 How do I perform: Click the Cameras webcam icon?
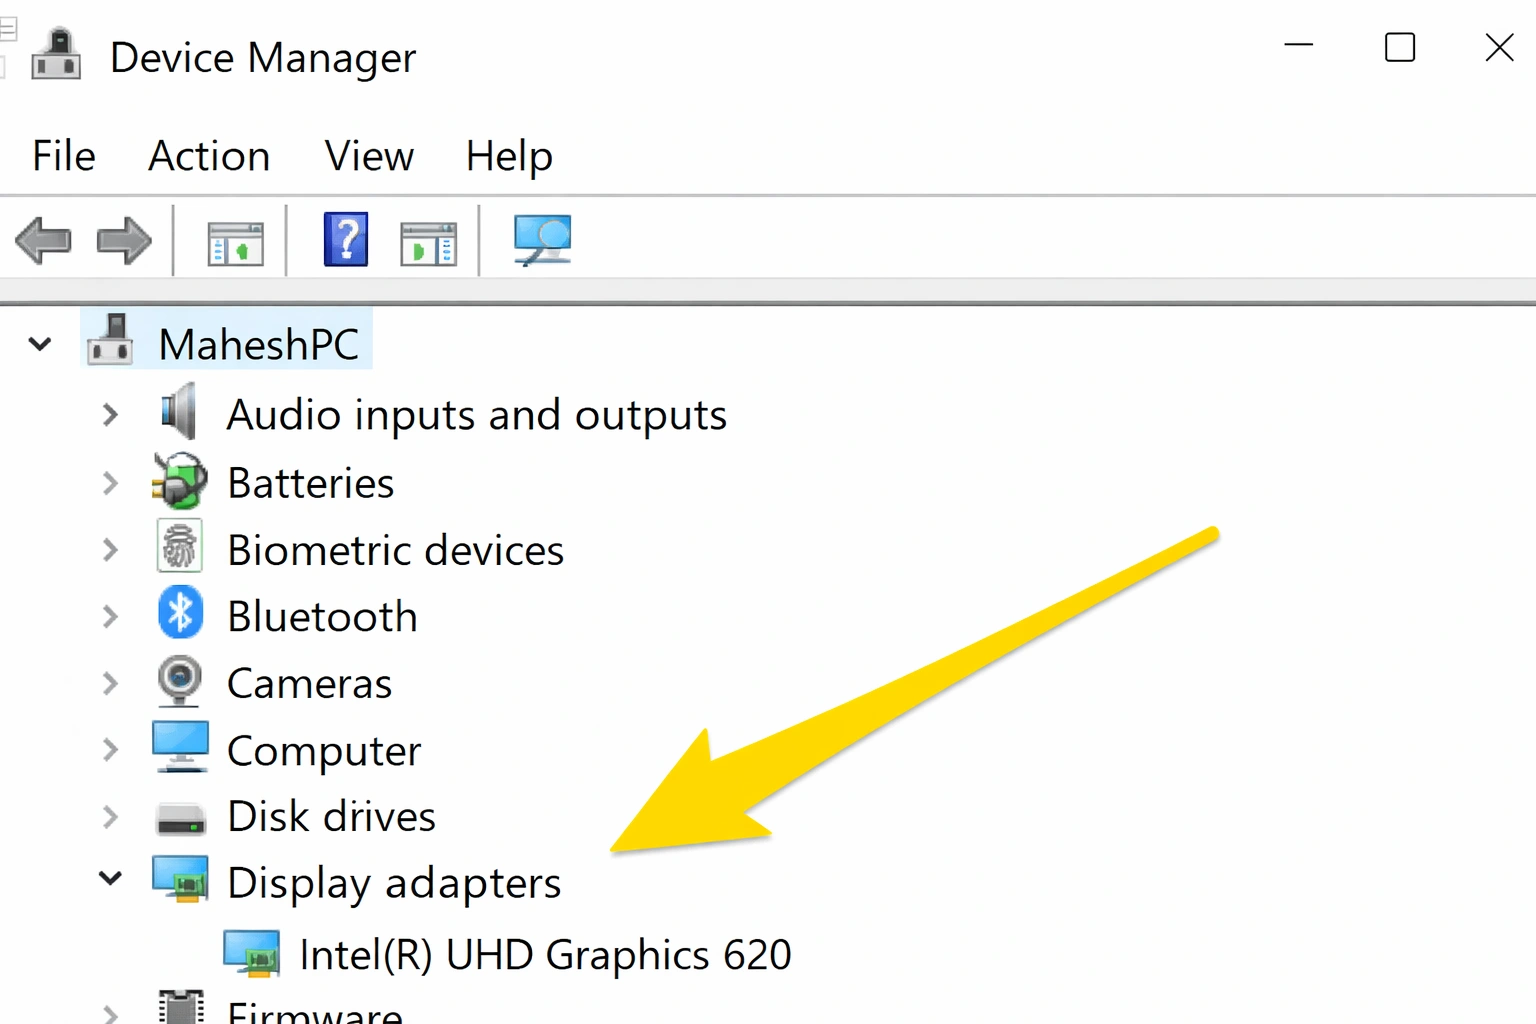179,681
